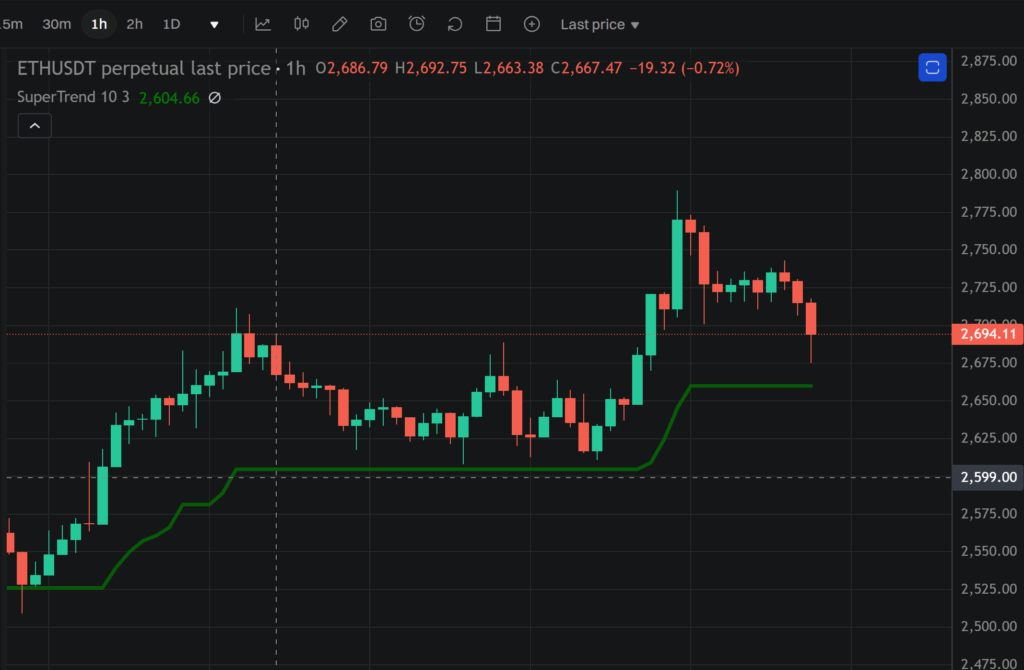Collapse the indicator legend with chevron

pyautogui.click(x=34, y=126)
